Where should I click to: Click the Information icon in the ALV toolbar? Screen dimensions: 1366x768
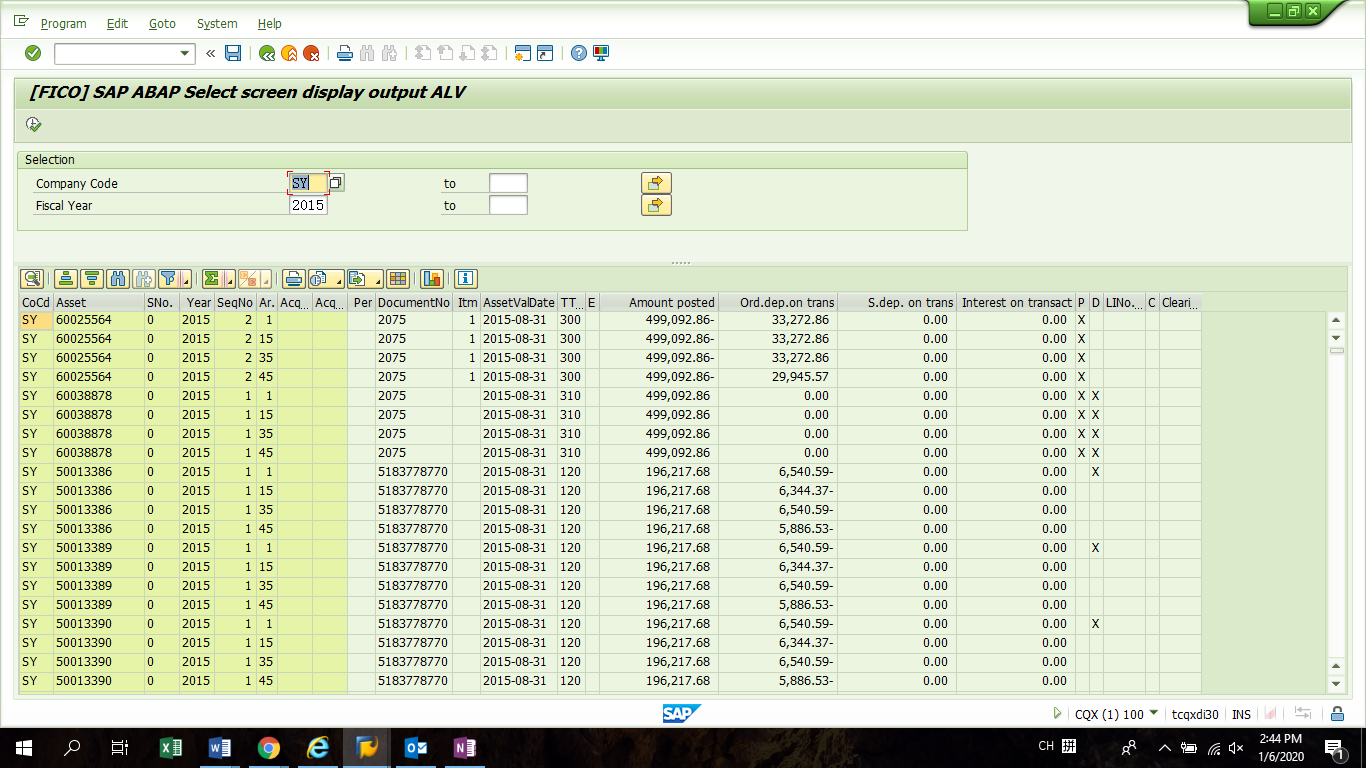pos(464,279)
